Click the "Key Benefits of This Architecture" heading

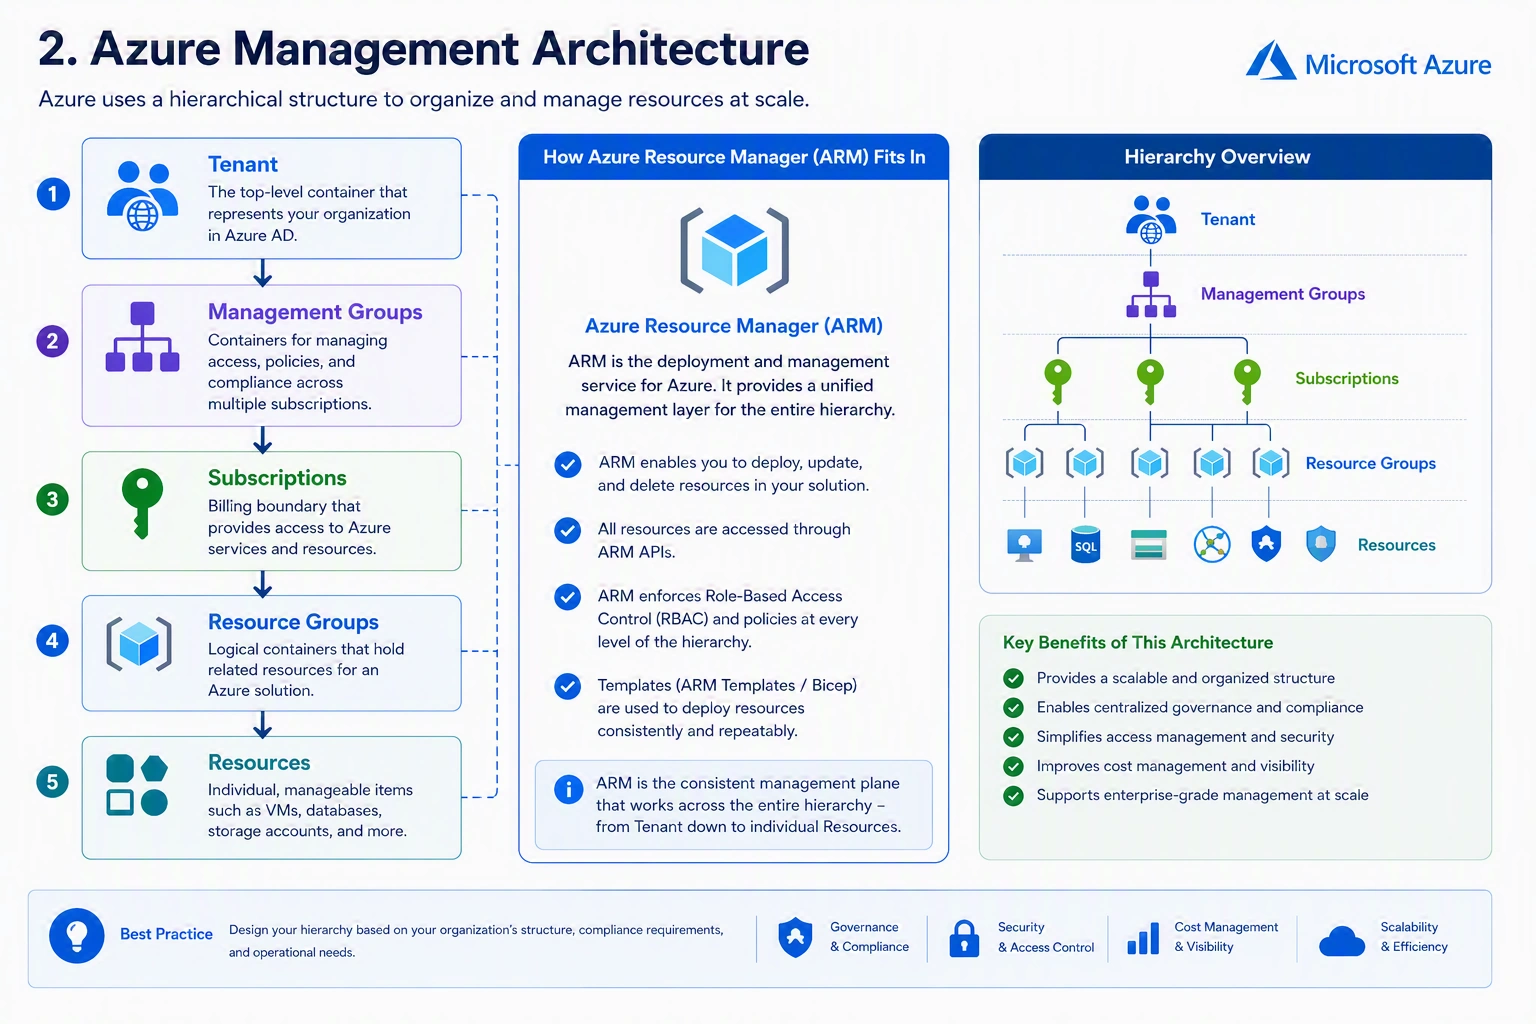[1138, 643]
